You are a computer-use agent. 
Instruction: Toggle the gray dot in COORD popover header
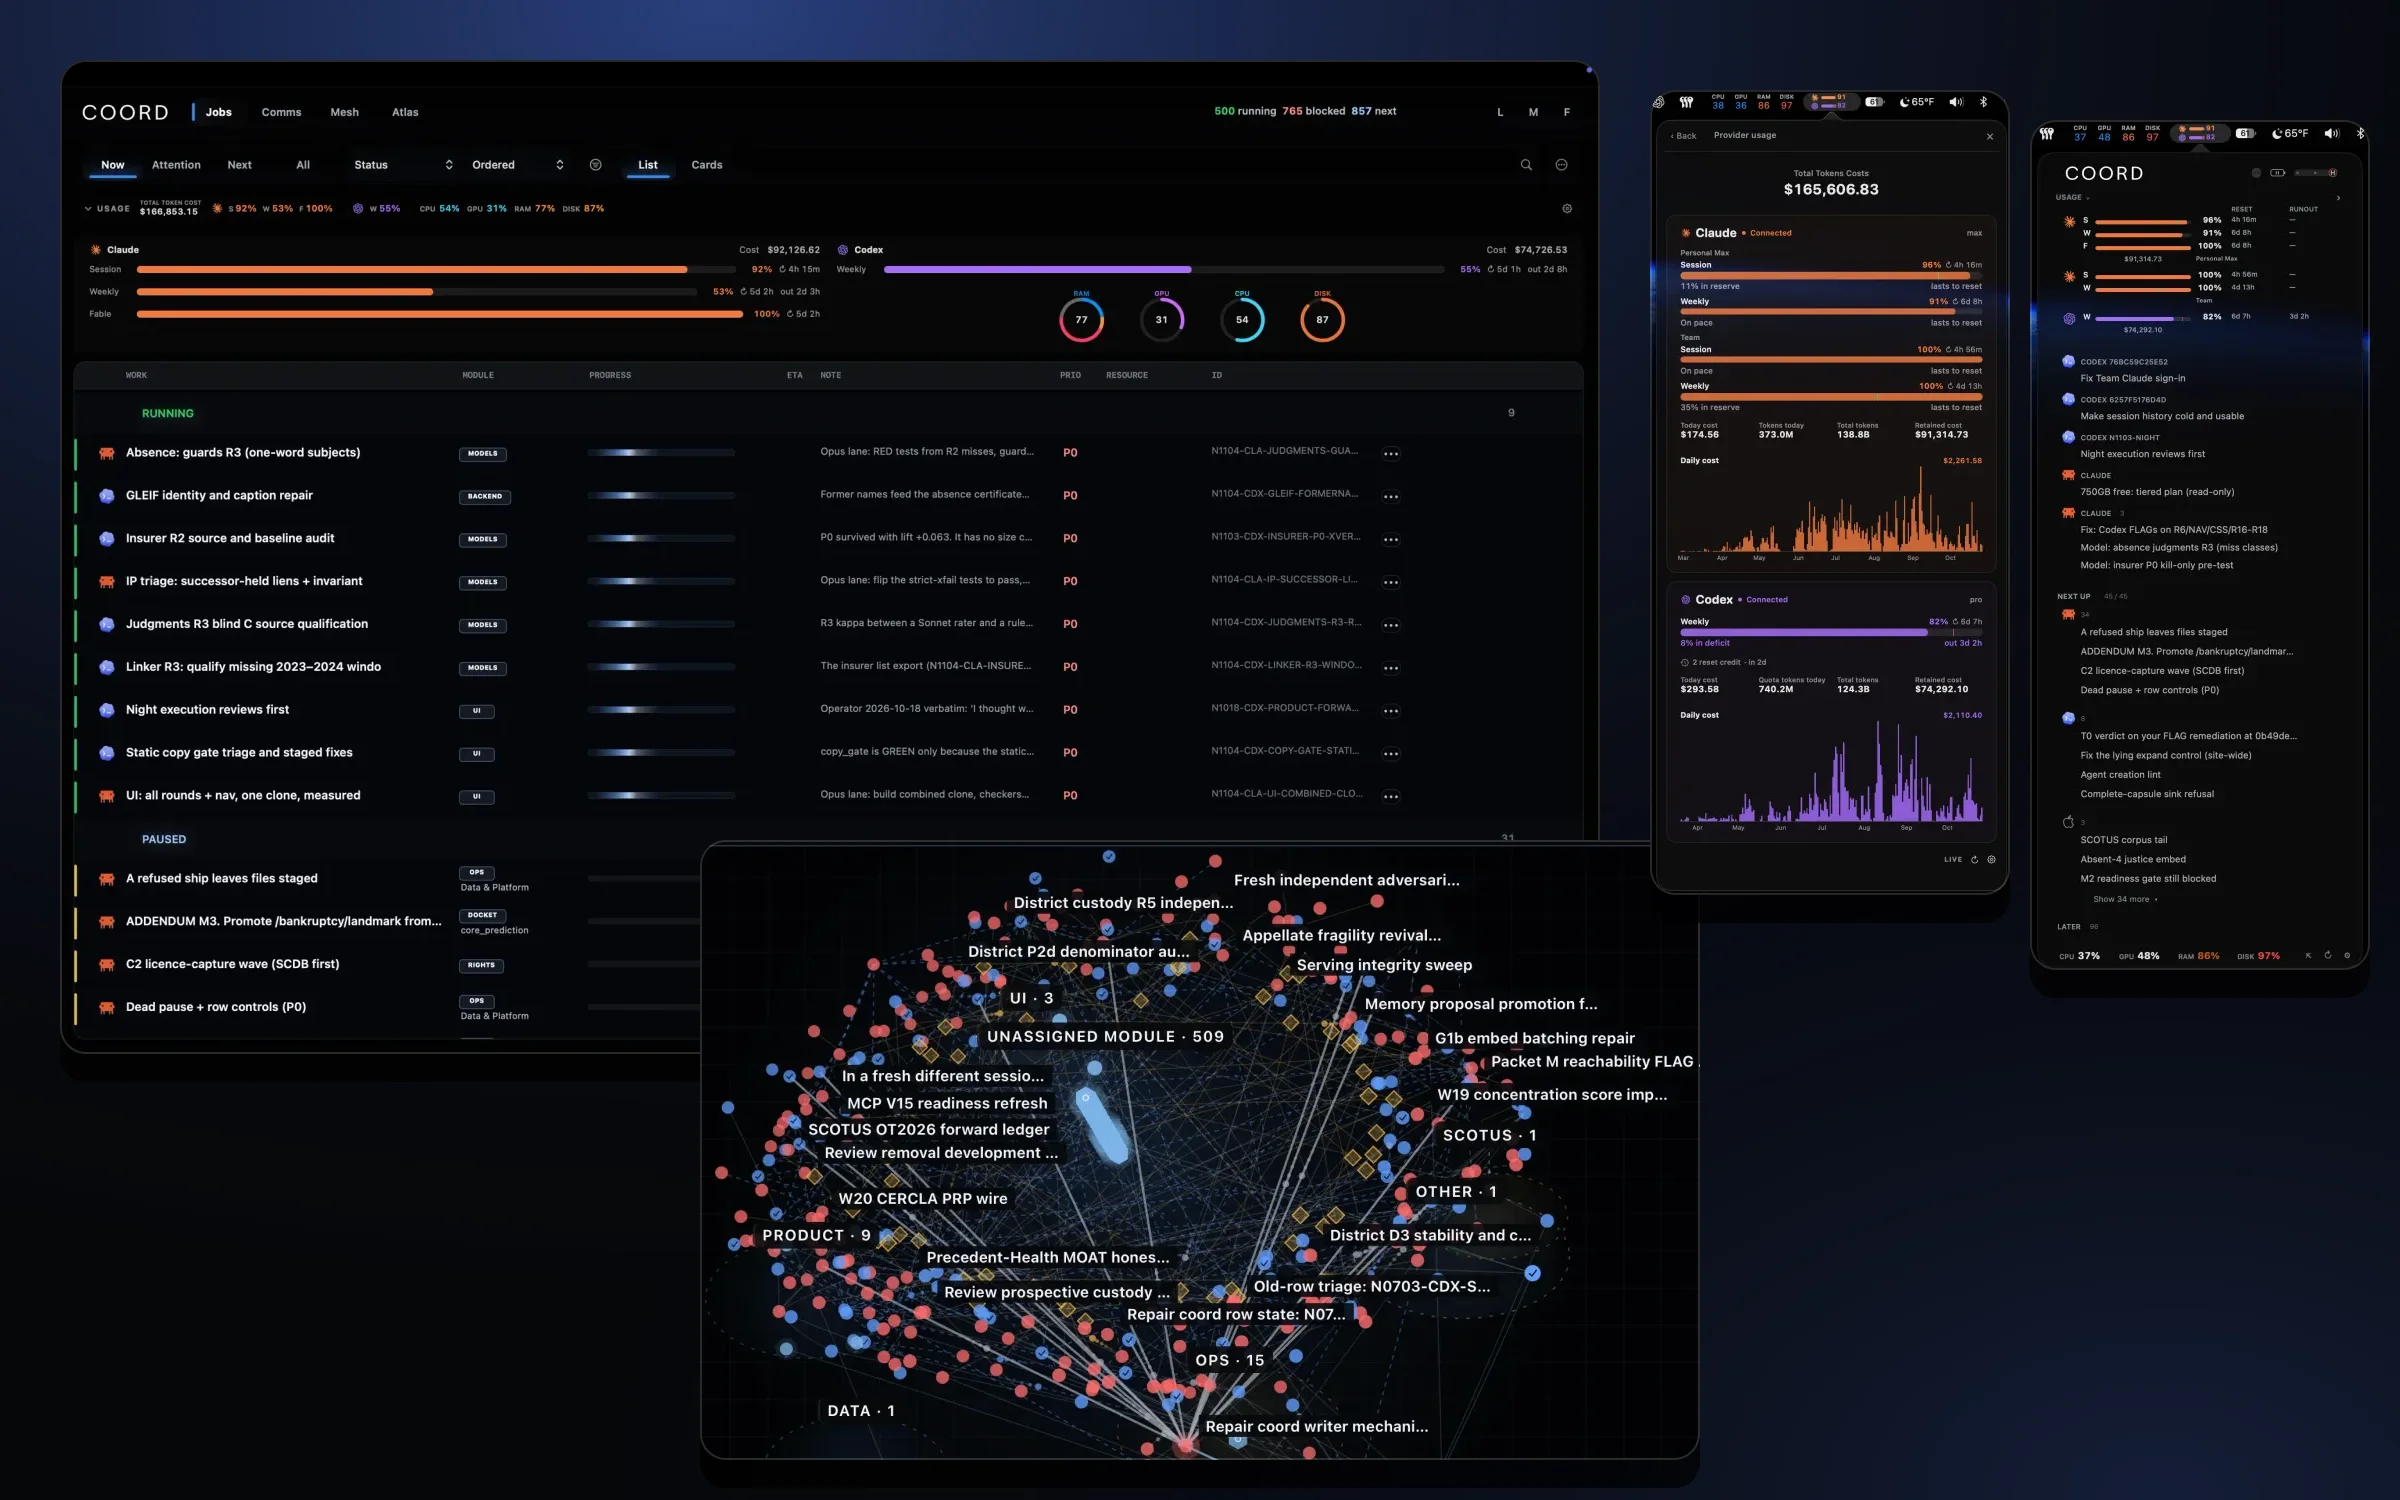pyautogui.click(x=2256, y=173)
